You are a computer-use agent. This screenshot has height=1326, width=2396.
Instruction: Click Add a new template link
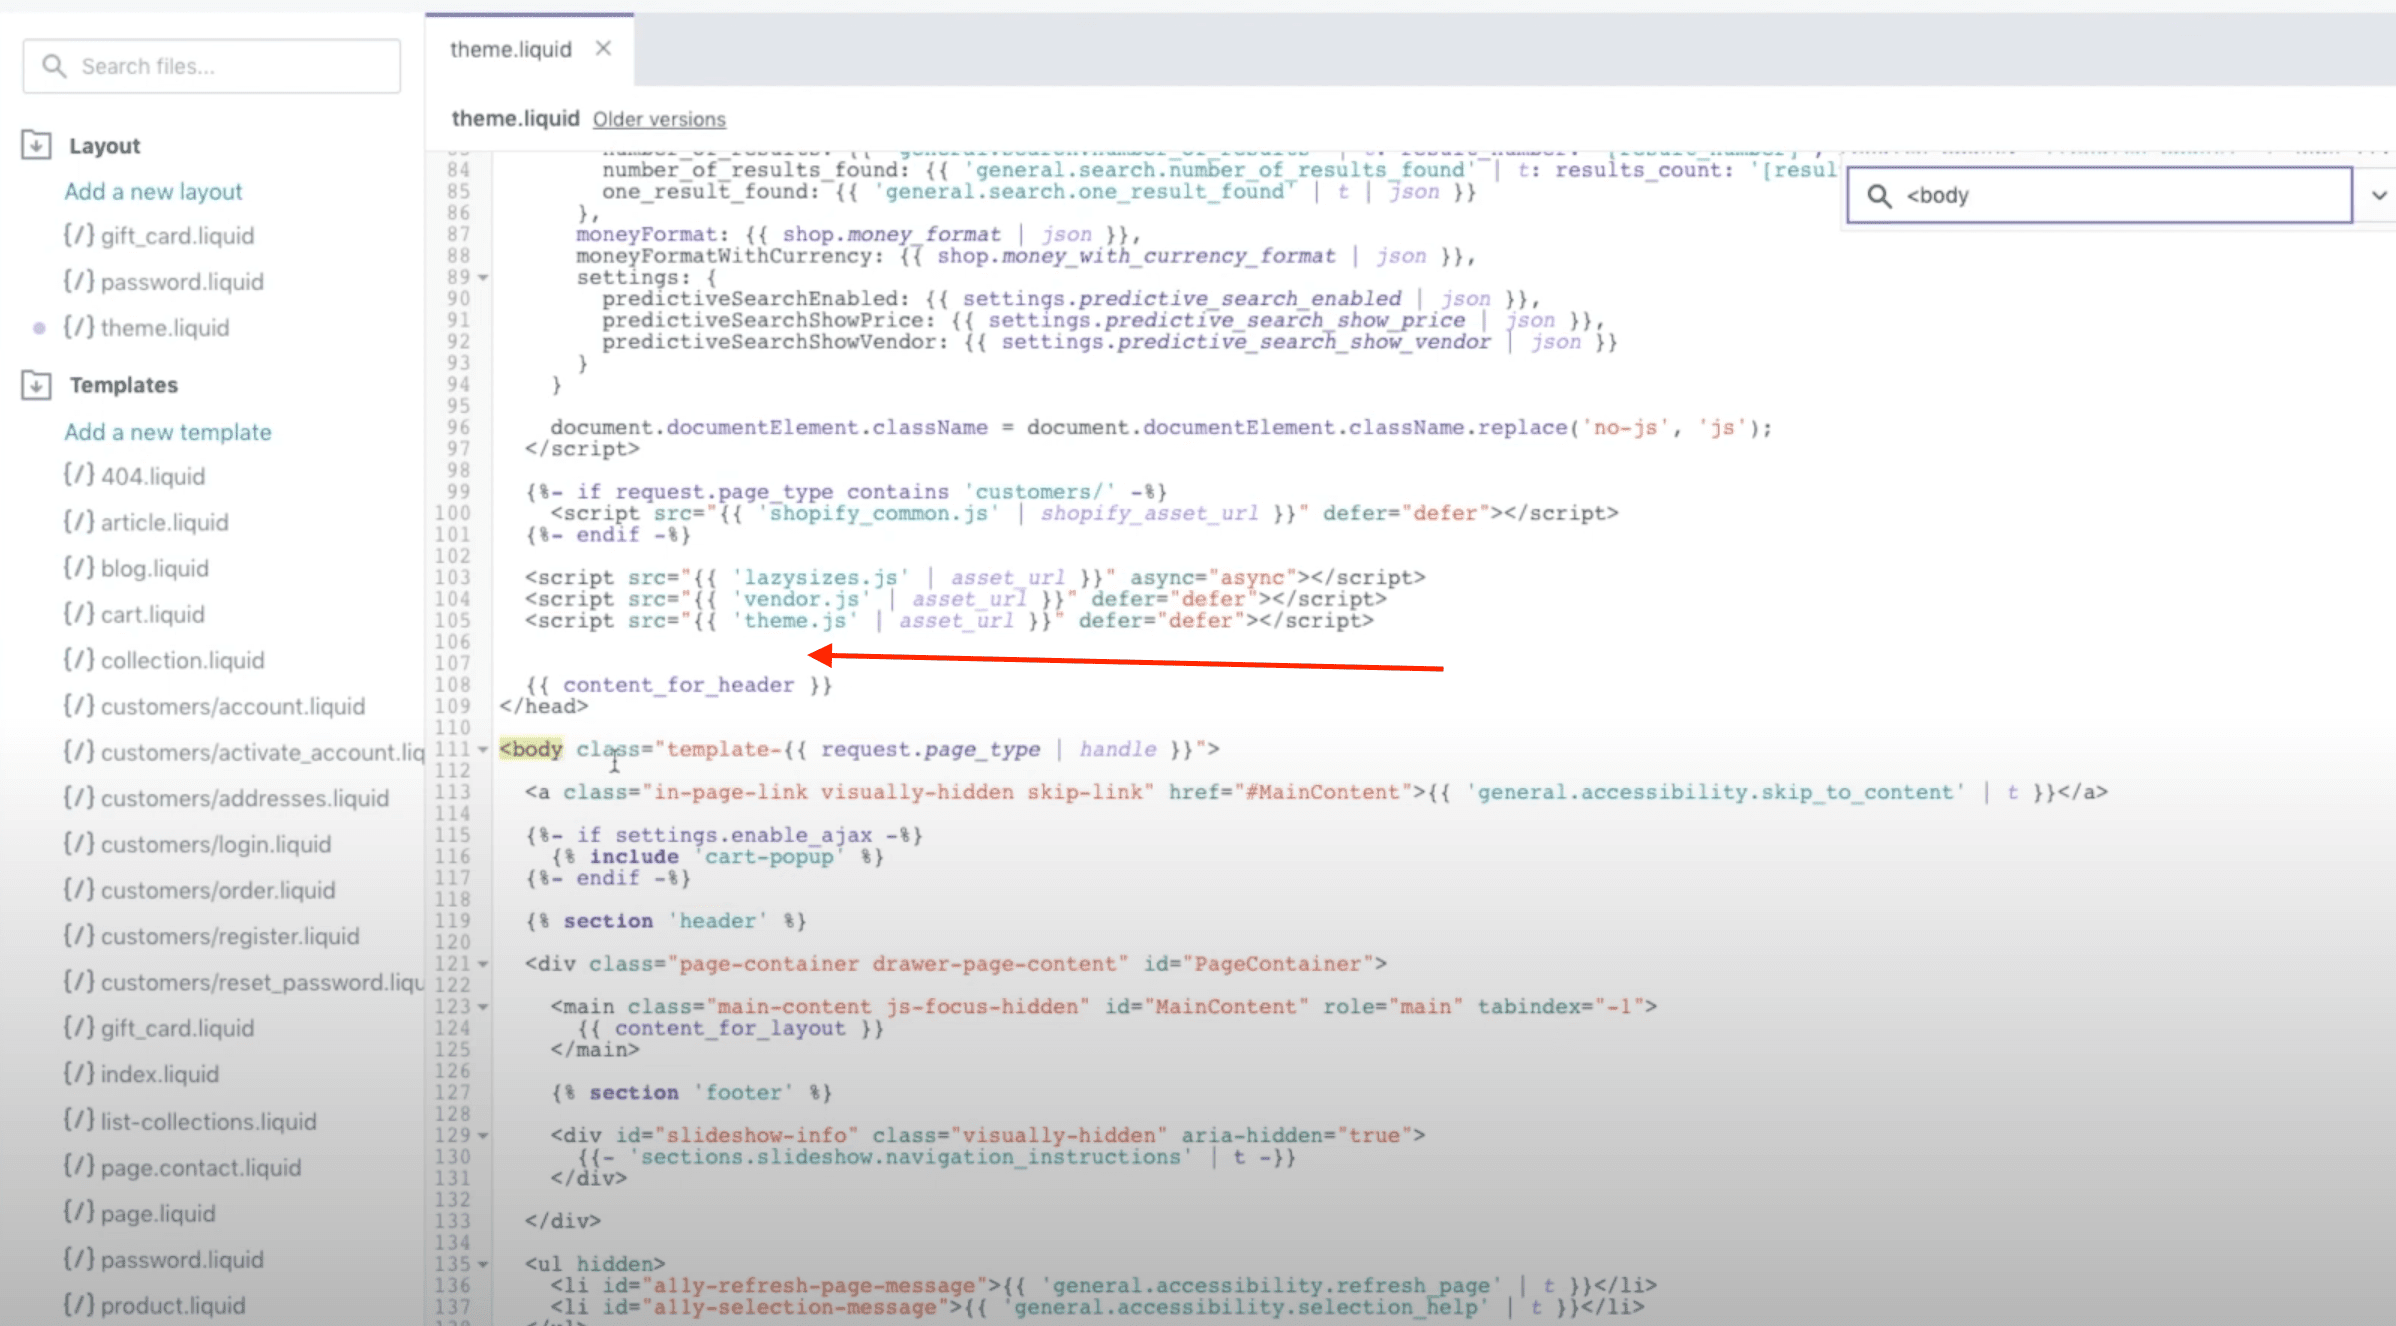tap(168, 432)
